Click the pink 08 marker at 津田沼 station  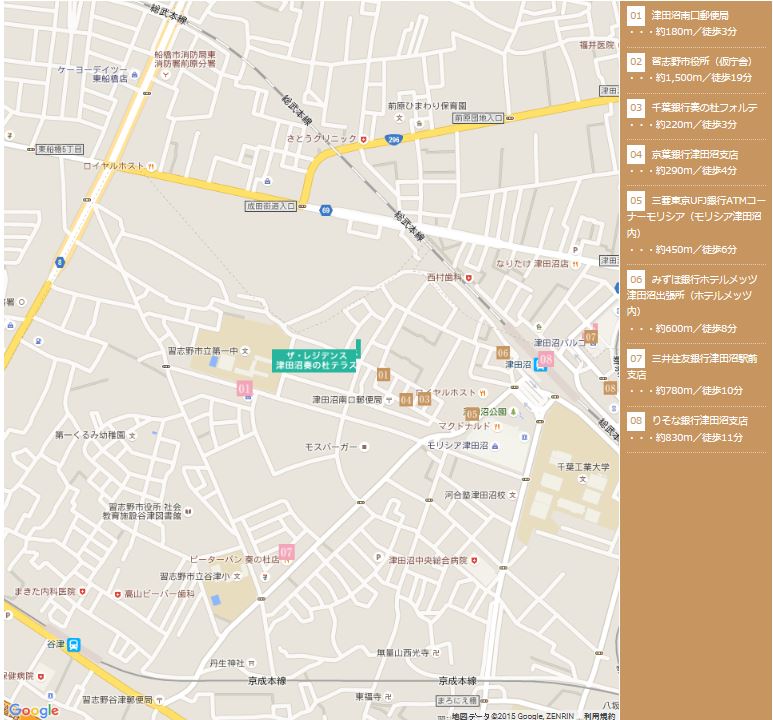point(546,358)
